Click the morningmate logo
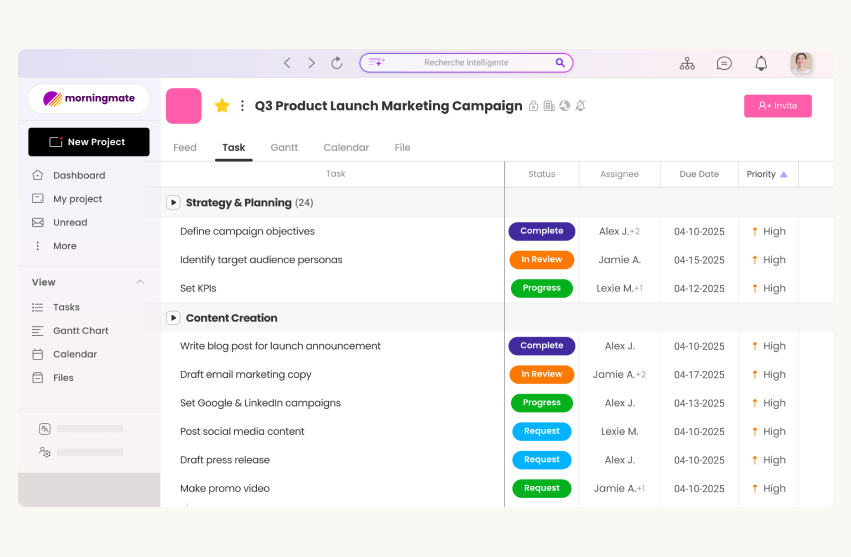The height and width of the screenshot is (557, 851). pyautogui.click(x=89, y=98)
